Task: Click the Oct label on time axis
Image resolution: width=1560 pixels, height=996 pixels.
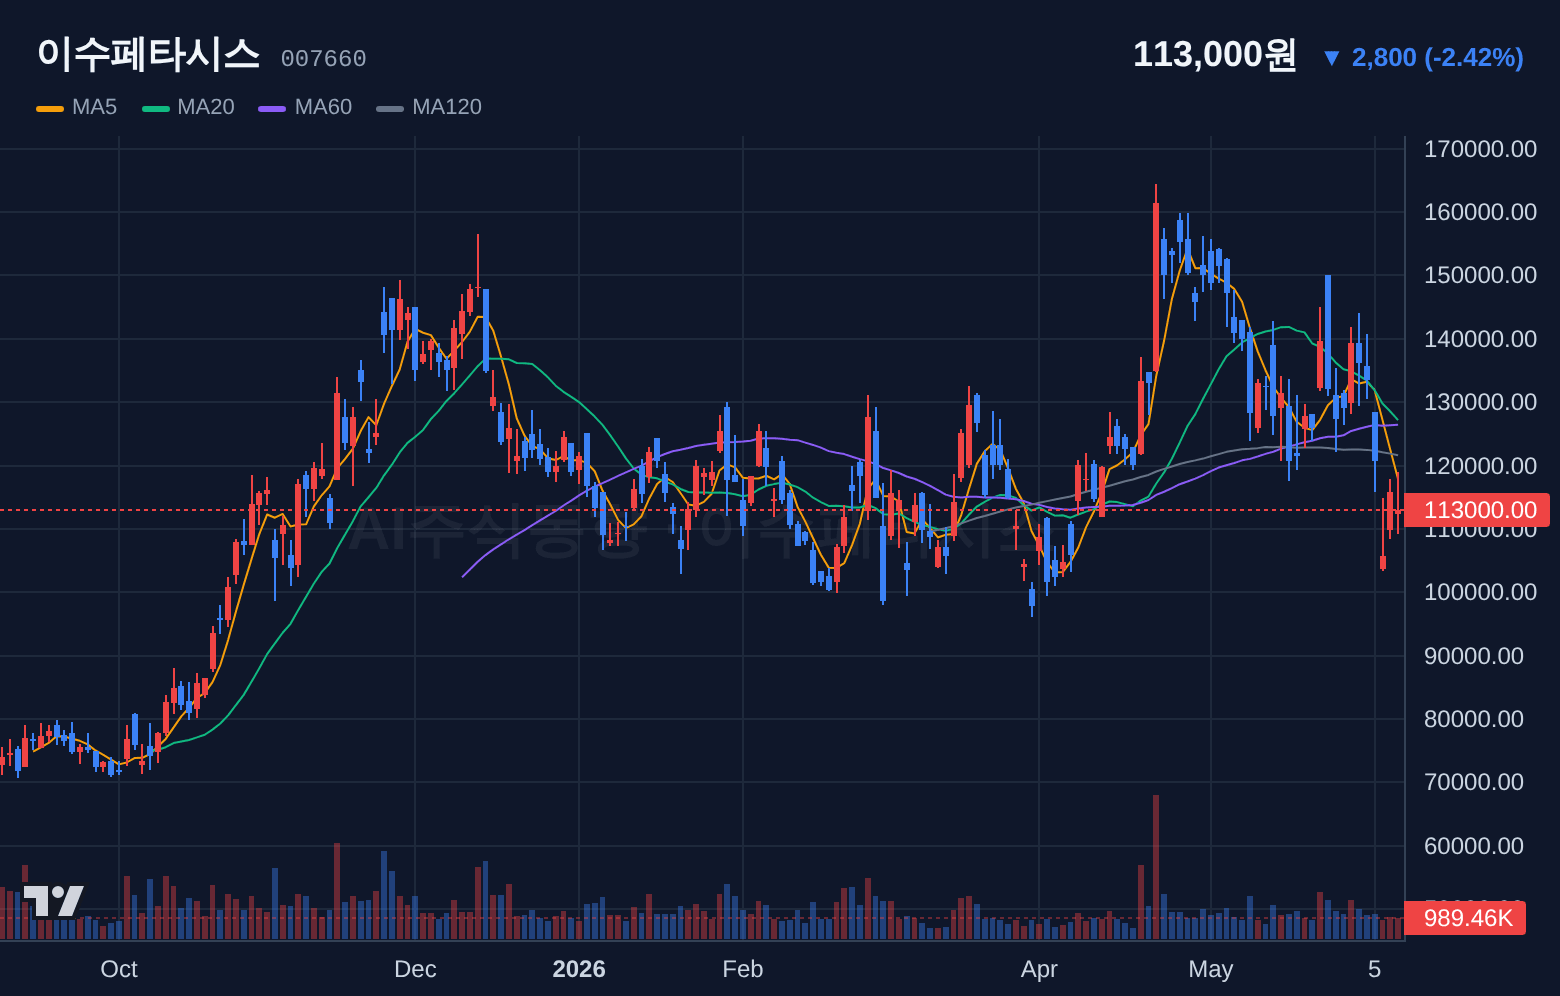Action: 119,969
